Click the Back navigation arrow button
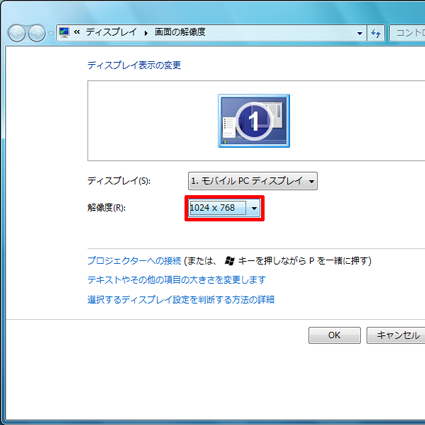Viewport: 425px width, 425px height. pos(17,33)
